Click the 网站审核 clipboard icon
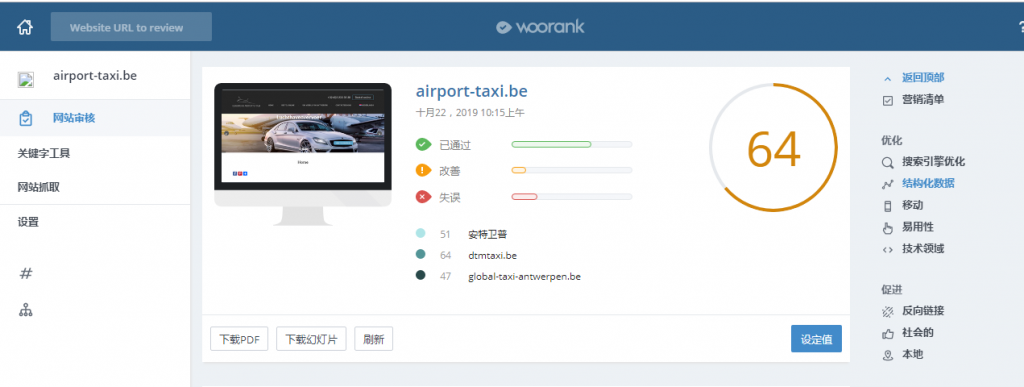This screenshot has width=1024, height=387. [25, 119]
